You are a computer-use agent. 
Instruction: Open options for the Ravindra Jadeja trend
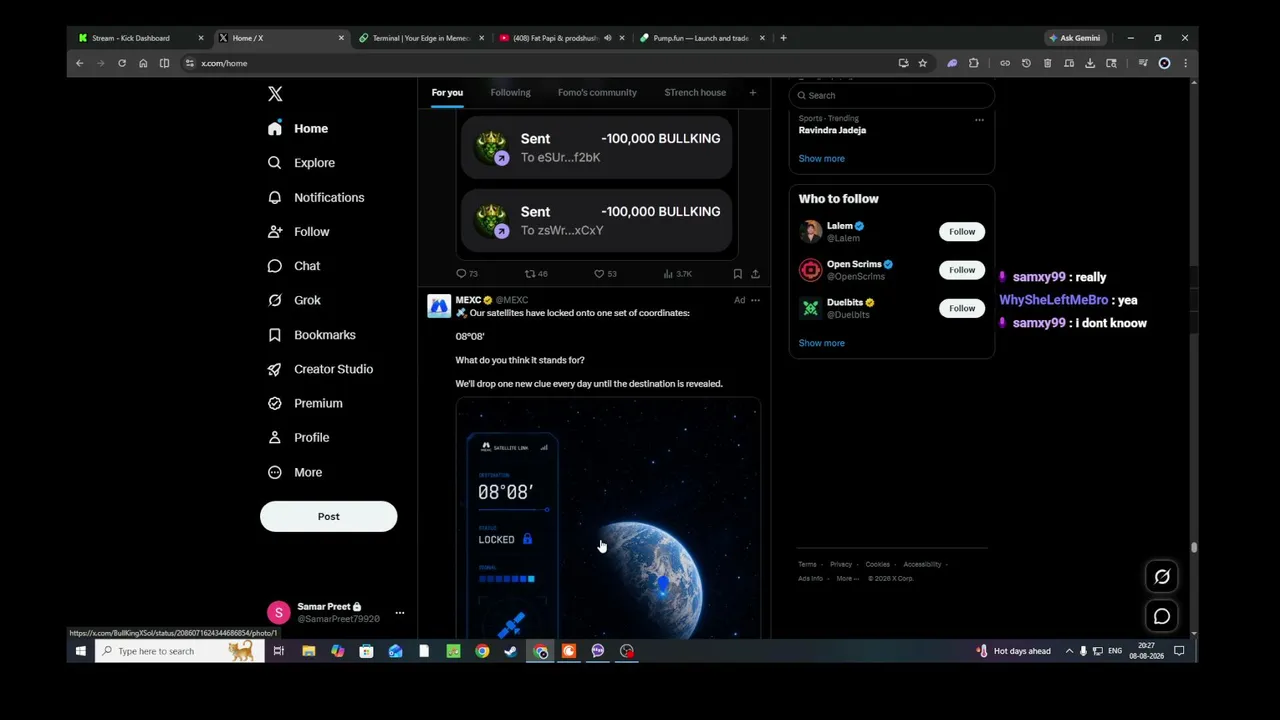coord(979,120)
